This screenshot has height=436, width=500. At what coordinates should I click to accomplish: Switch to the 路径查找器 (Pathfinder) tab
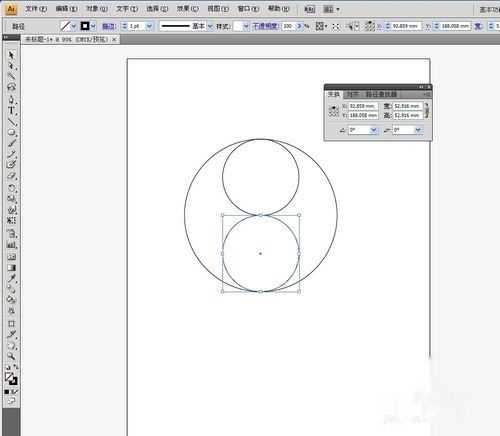tap(382, 95)
